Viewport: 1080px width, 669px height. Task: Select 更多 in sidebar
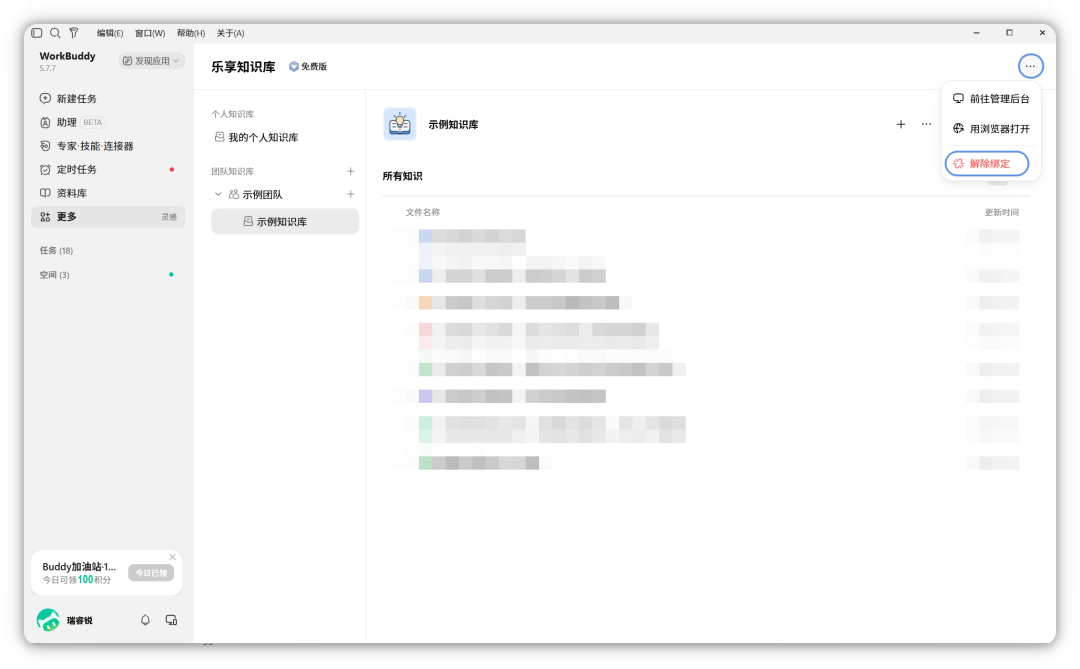(108, 216)
